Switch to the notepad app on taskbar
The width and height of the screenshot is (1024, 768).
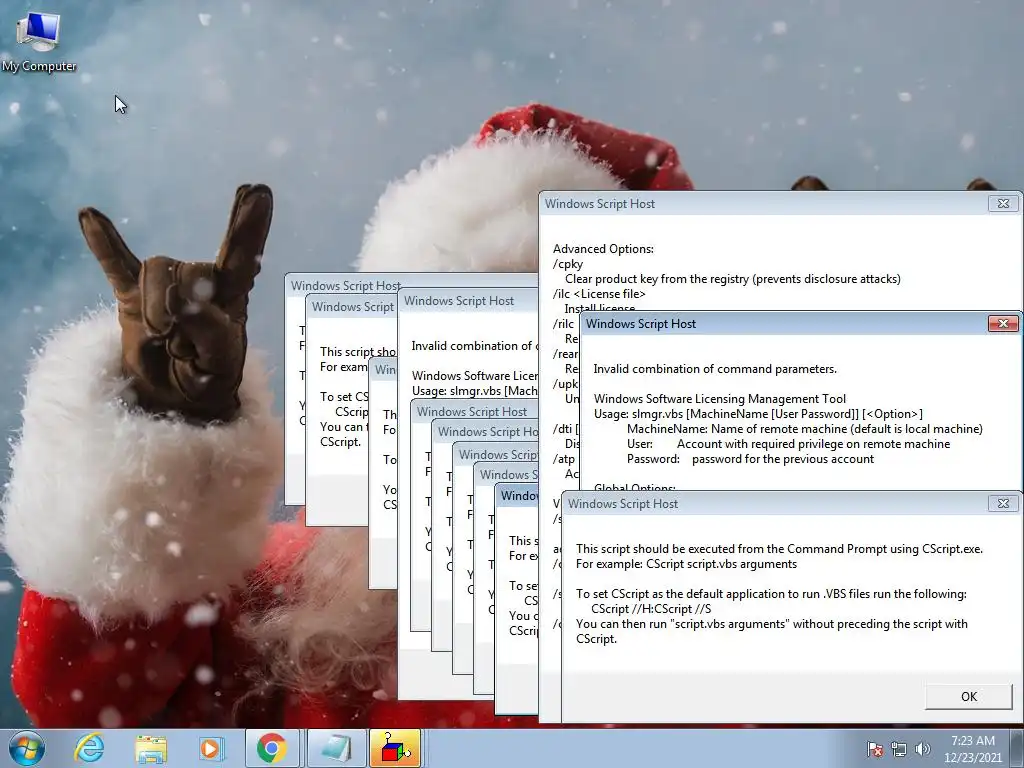click(335, 748)
